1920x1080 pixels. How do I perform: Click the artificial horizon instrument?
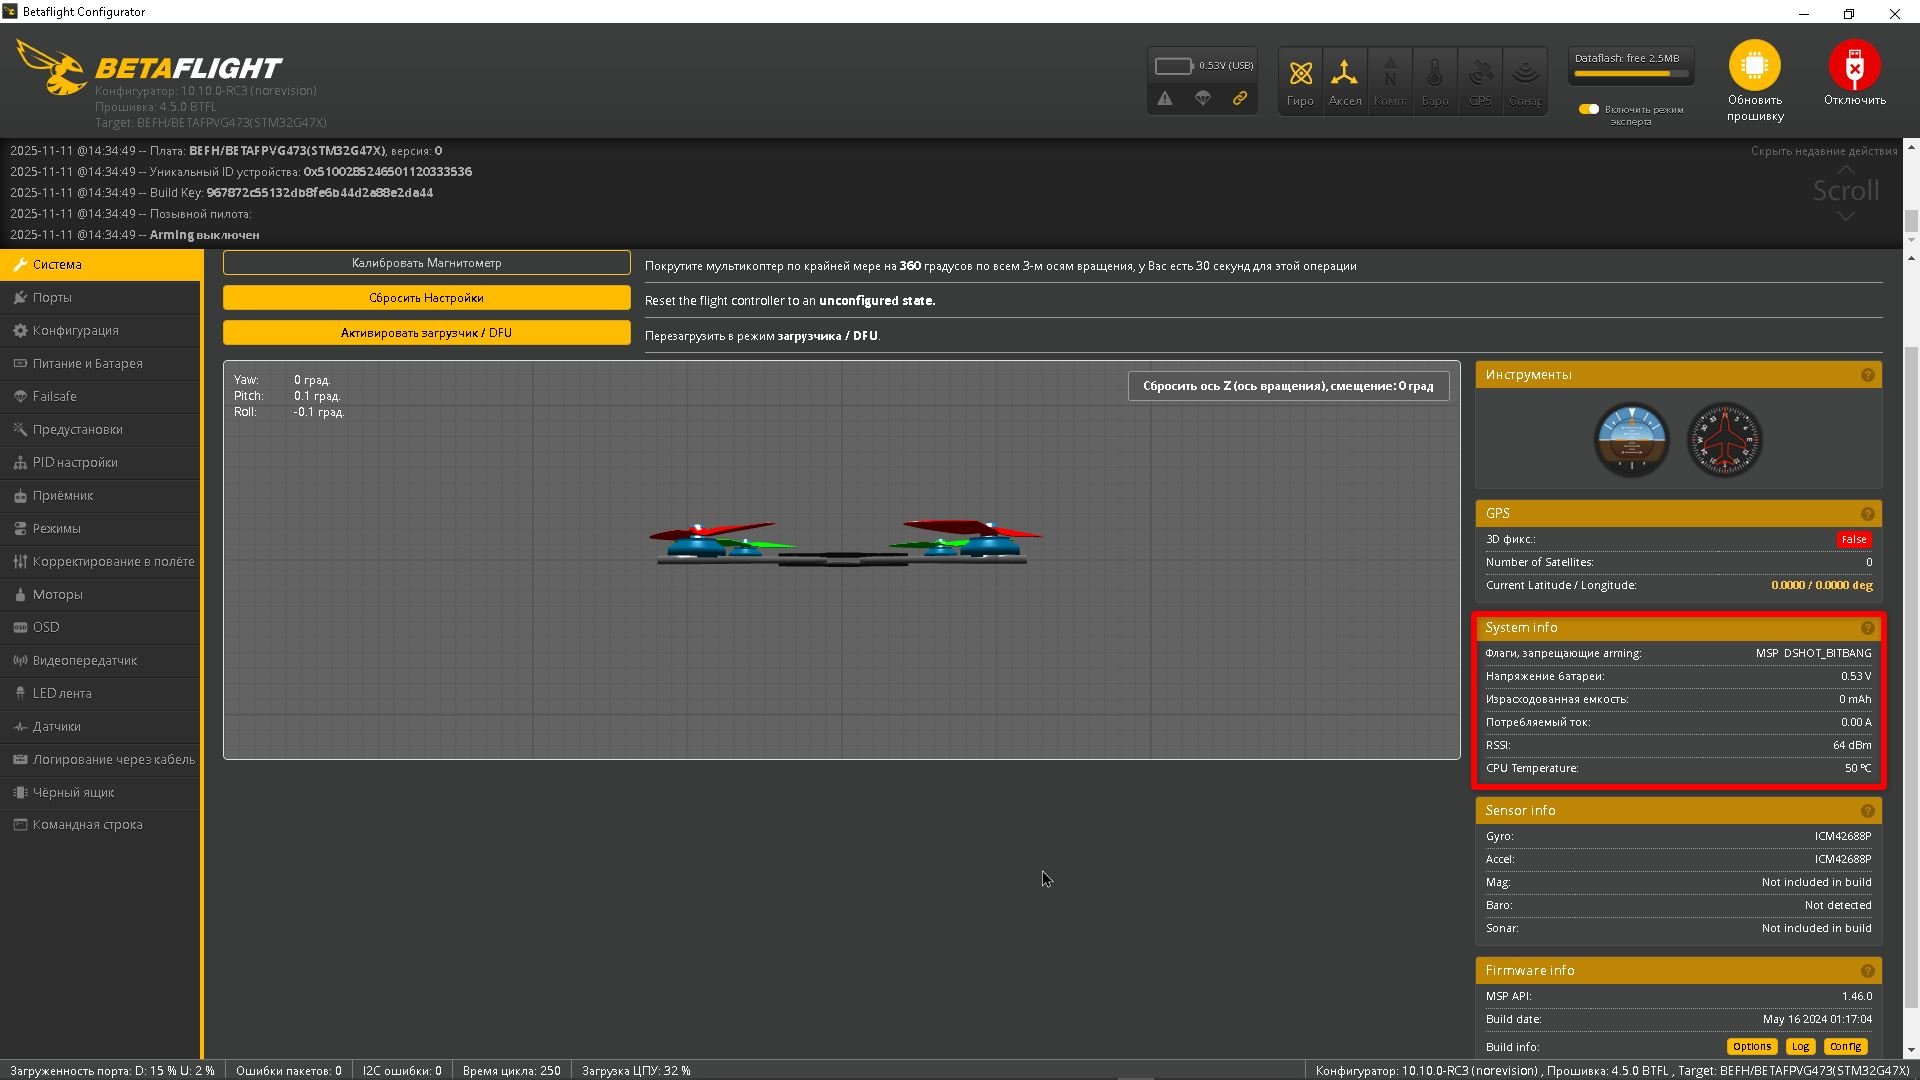[1631, 439]
